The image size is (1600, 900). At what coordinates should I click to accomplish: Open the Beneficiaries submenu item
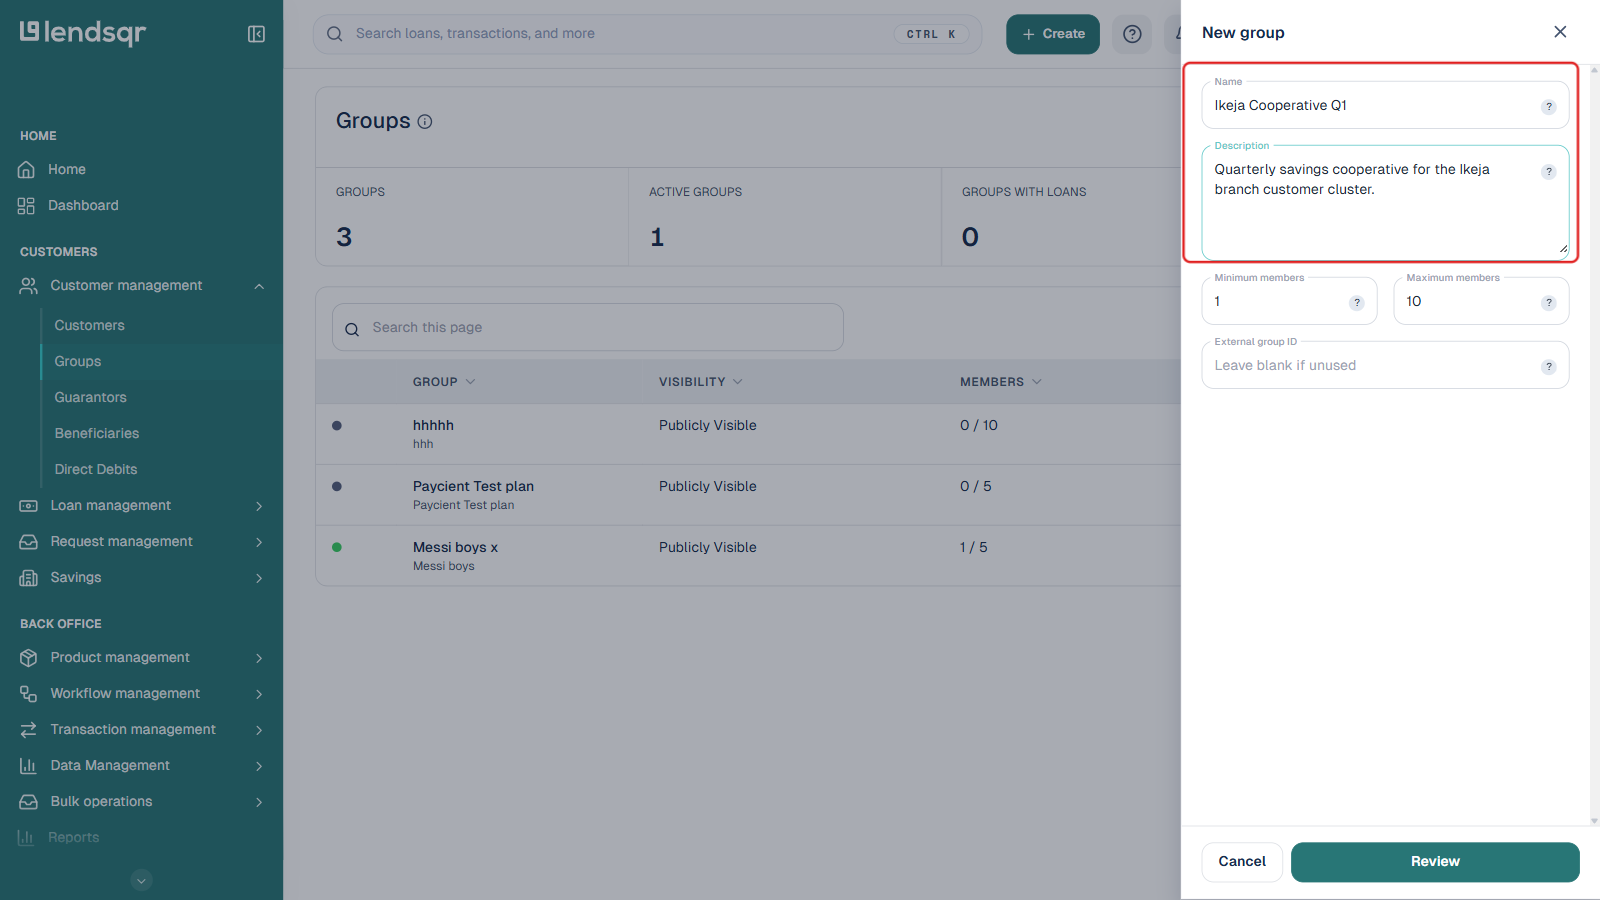tap(97, 433)
